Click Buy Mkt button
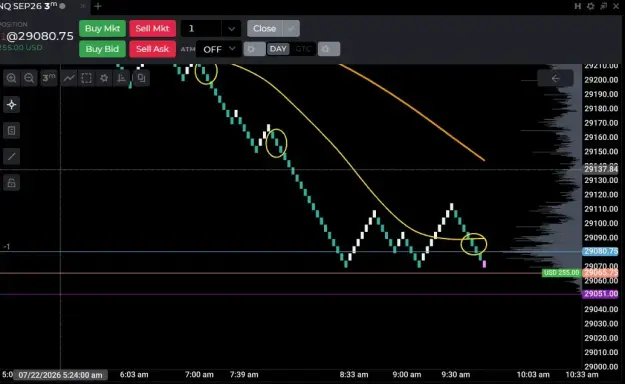 (102, 28)
